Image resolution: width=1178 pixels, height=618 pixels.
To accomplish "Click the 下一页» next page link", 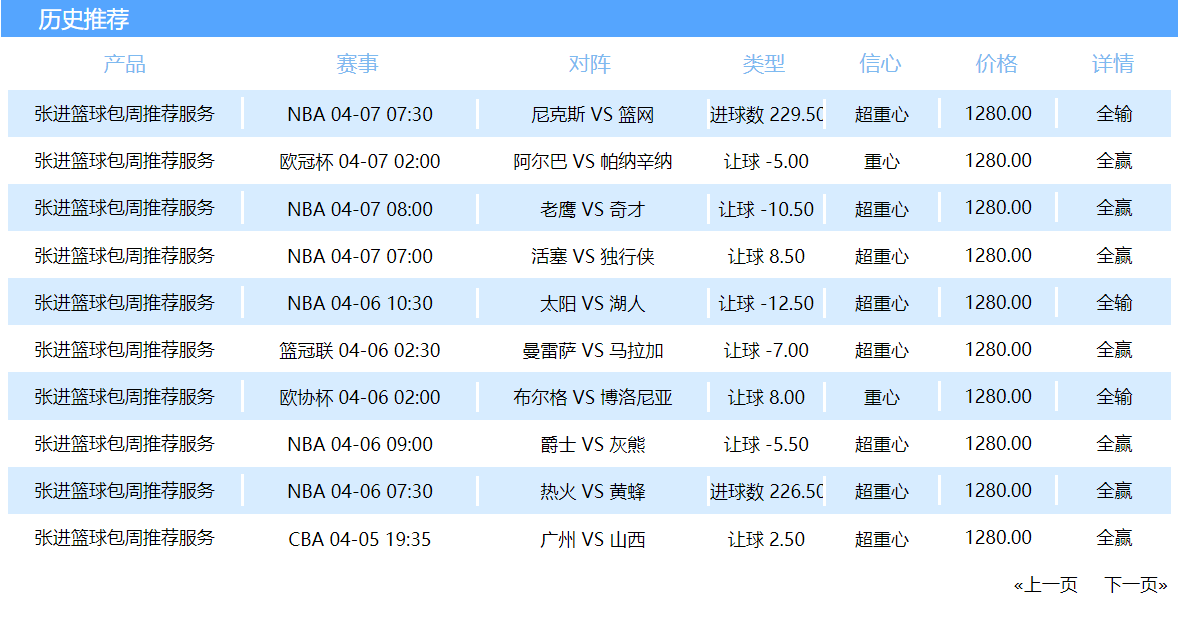I will pos(1135,585).
